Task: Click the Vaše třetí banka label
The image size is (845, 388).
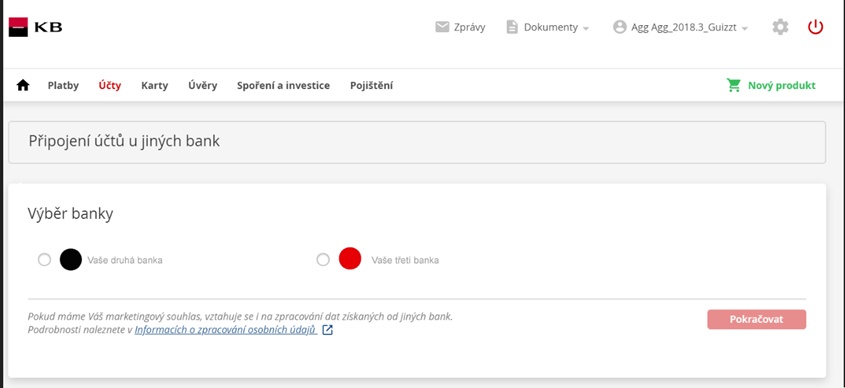Action: (x=405, y=260)
